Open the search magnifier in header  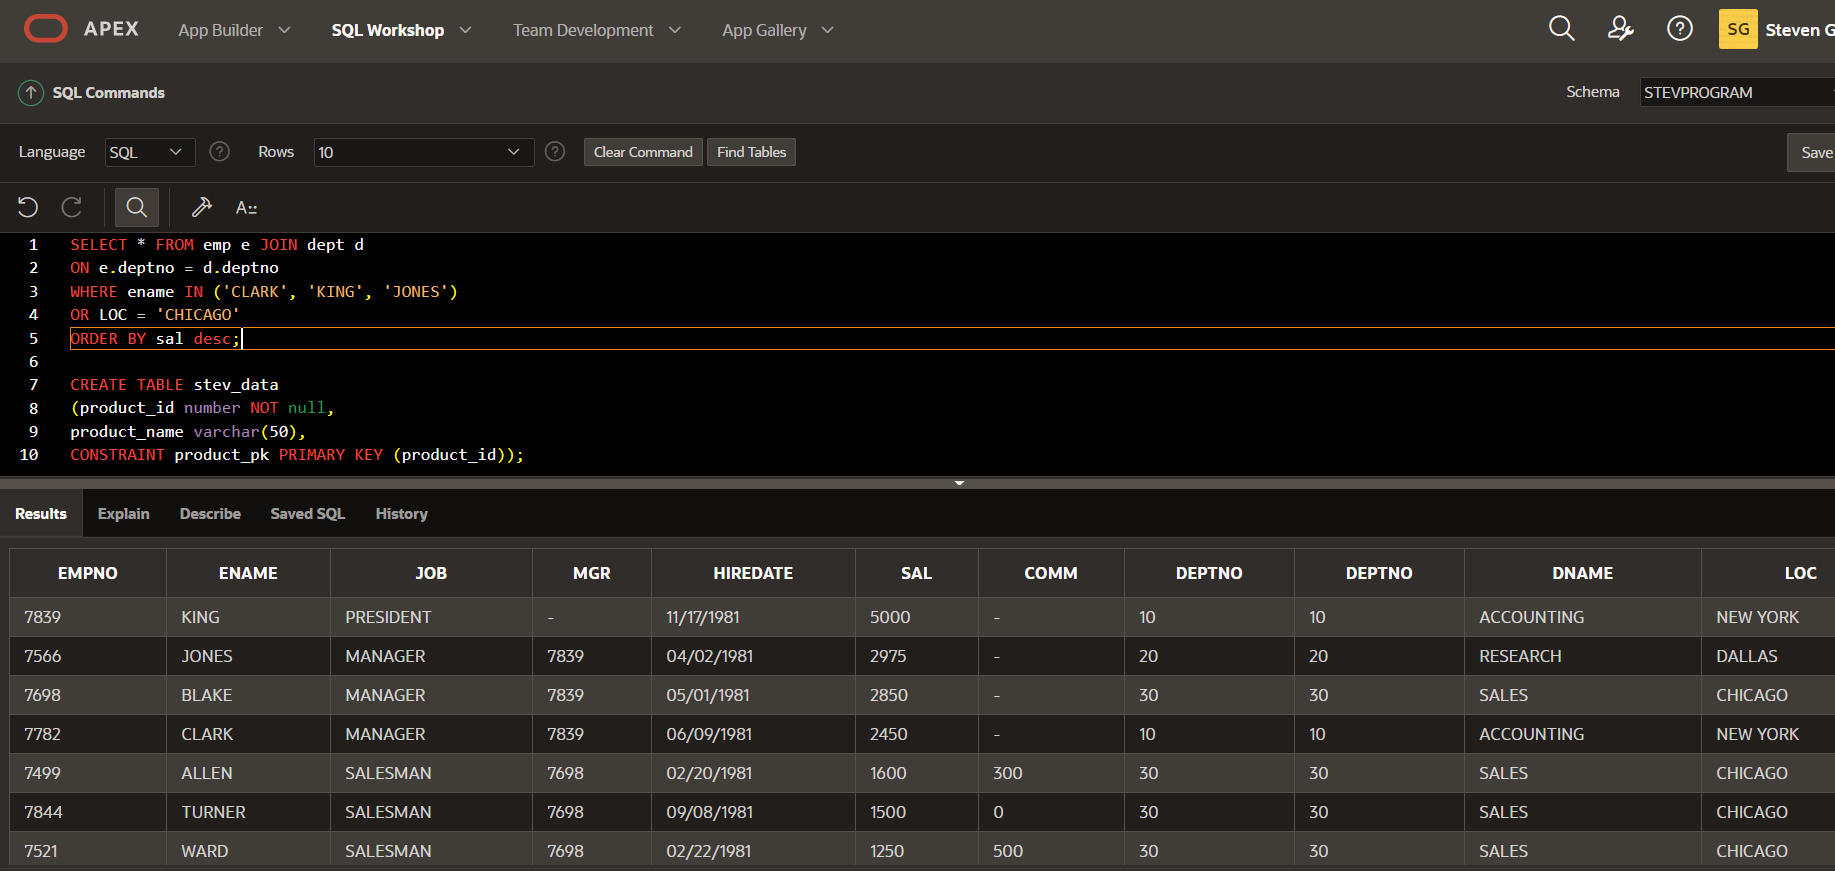click(x=1561, y=29)
